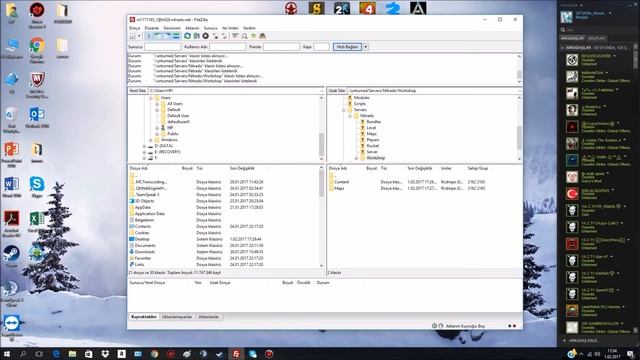Viewport: 640px width, 360px height.
Task: Click the Kullanıcı Adı input field
Action: (227, 47)
